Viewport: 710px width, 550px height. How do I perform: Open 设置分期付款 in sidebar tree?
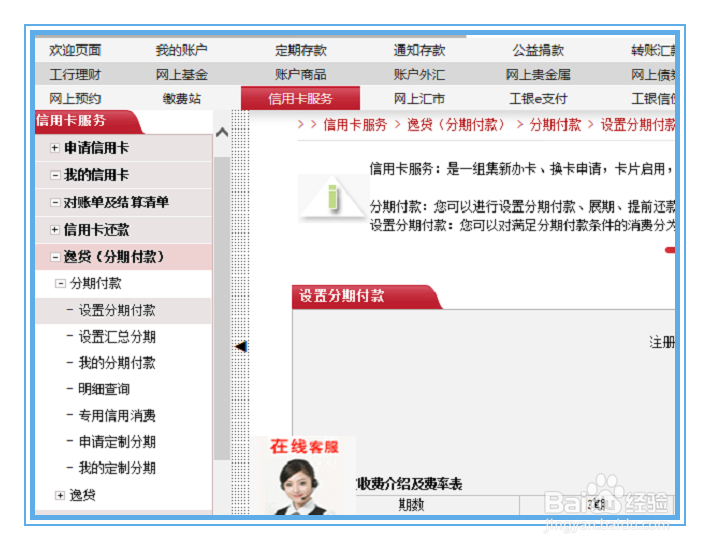(x=117, y=311)
